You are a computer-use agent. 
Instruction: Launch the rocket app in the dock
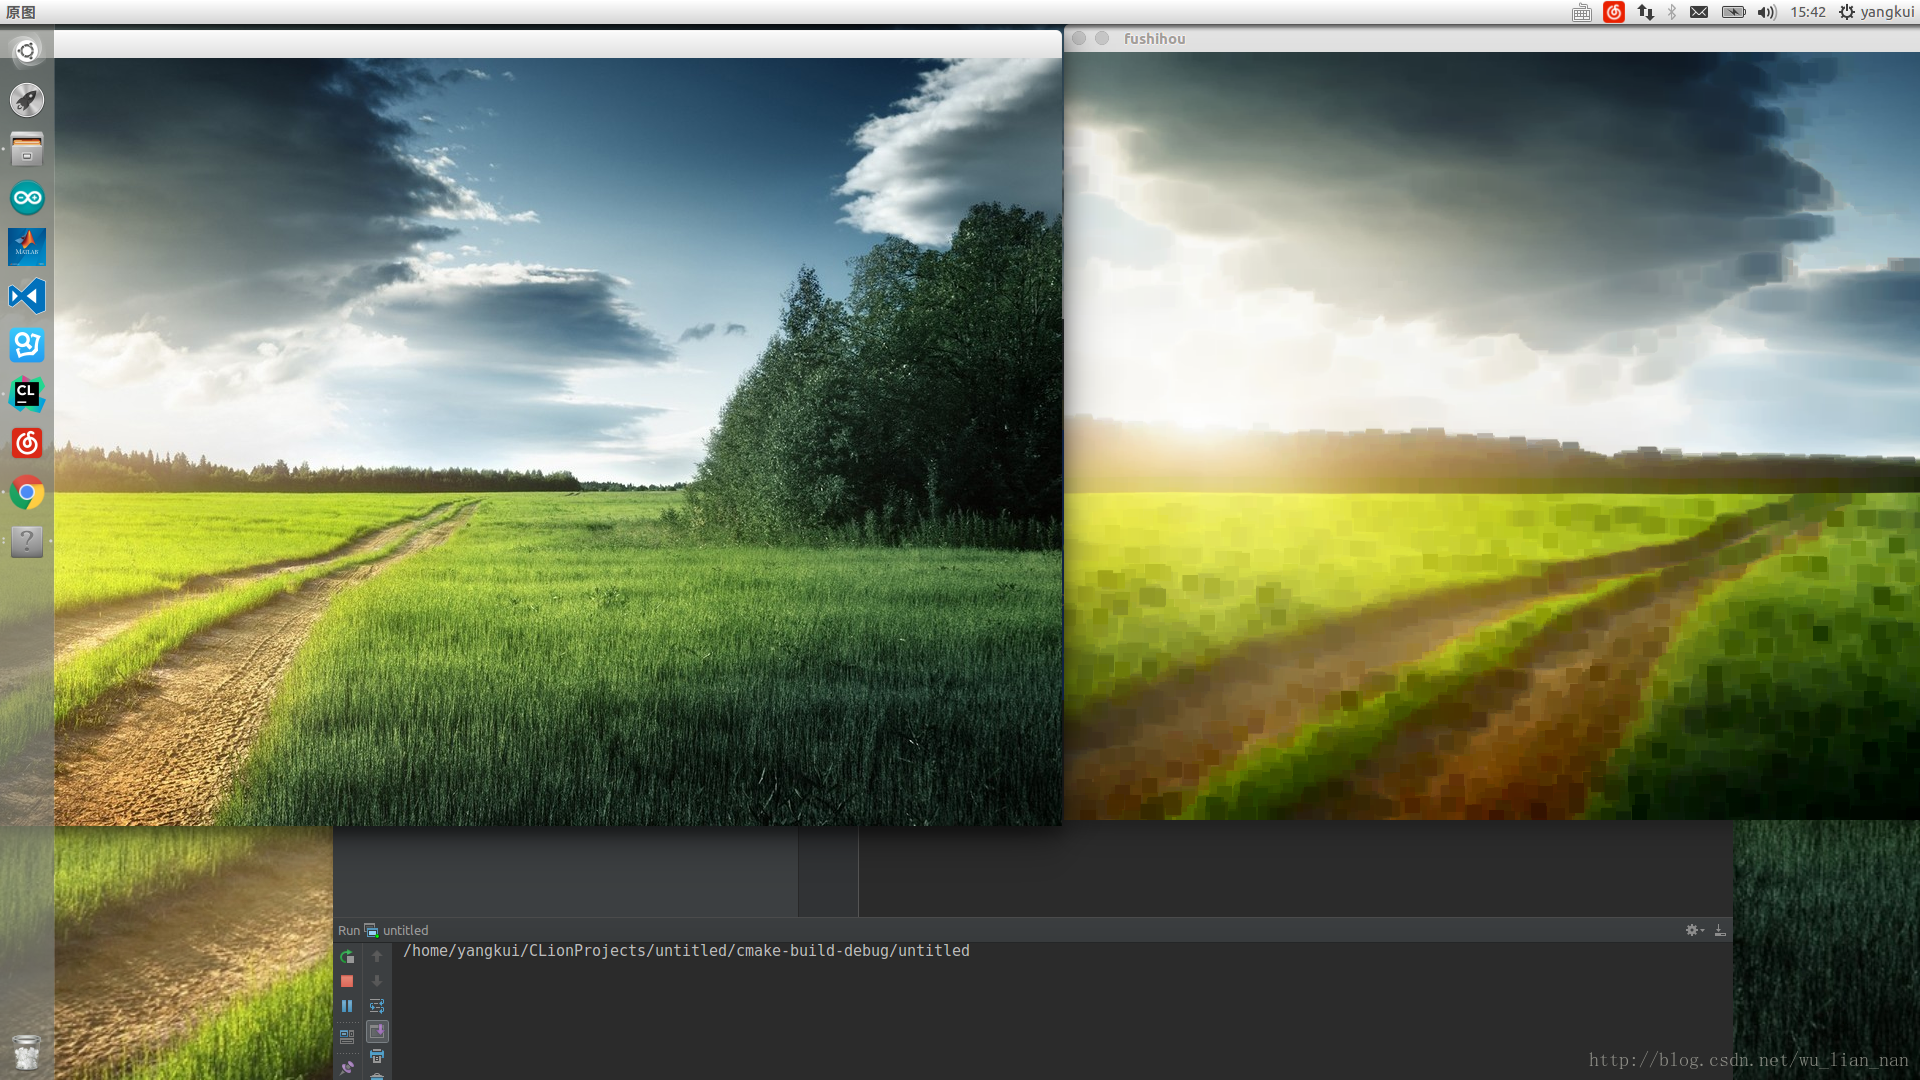pyautogui.click(x=27, y=100)
